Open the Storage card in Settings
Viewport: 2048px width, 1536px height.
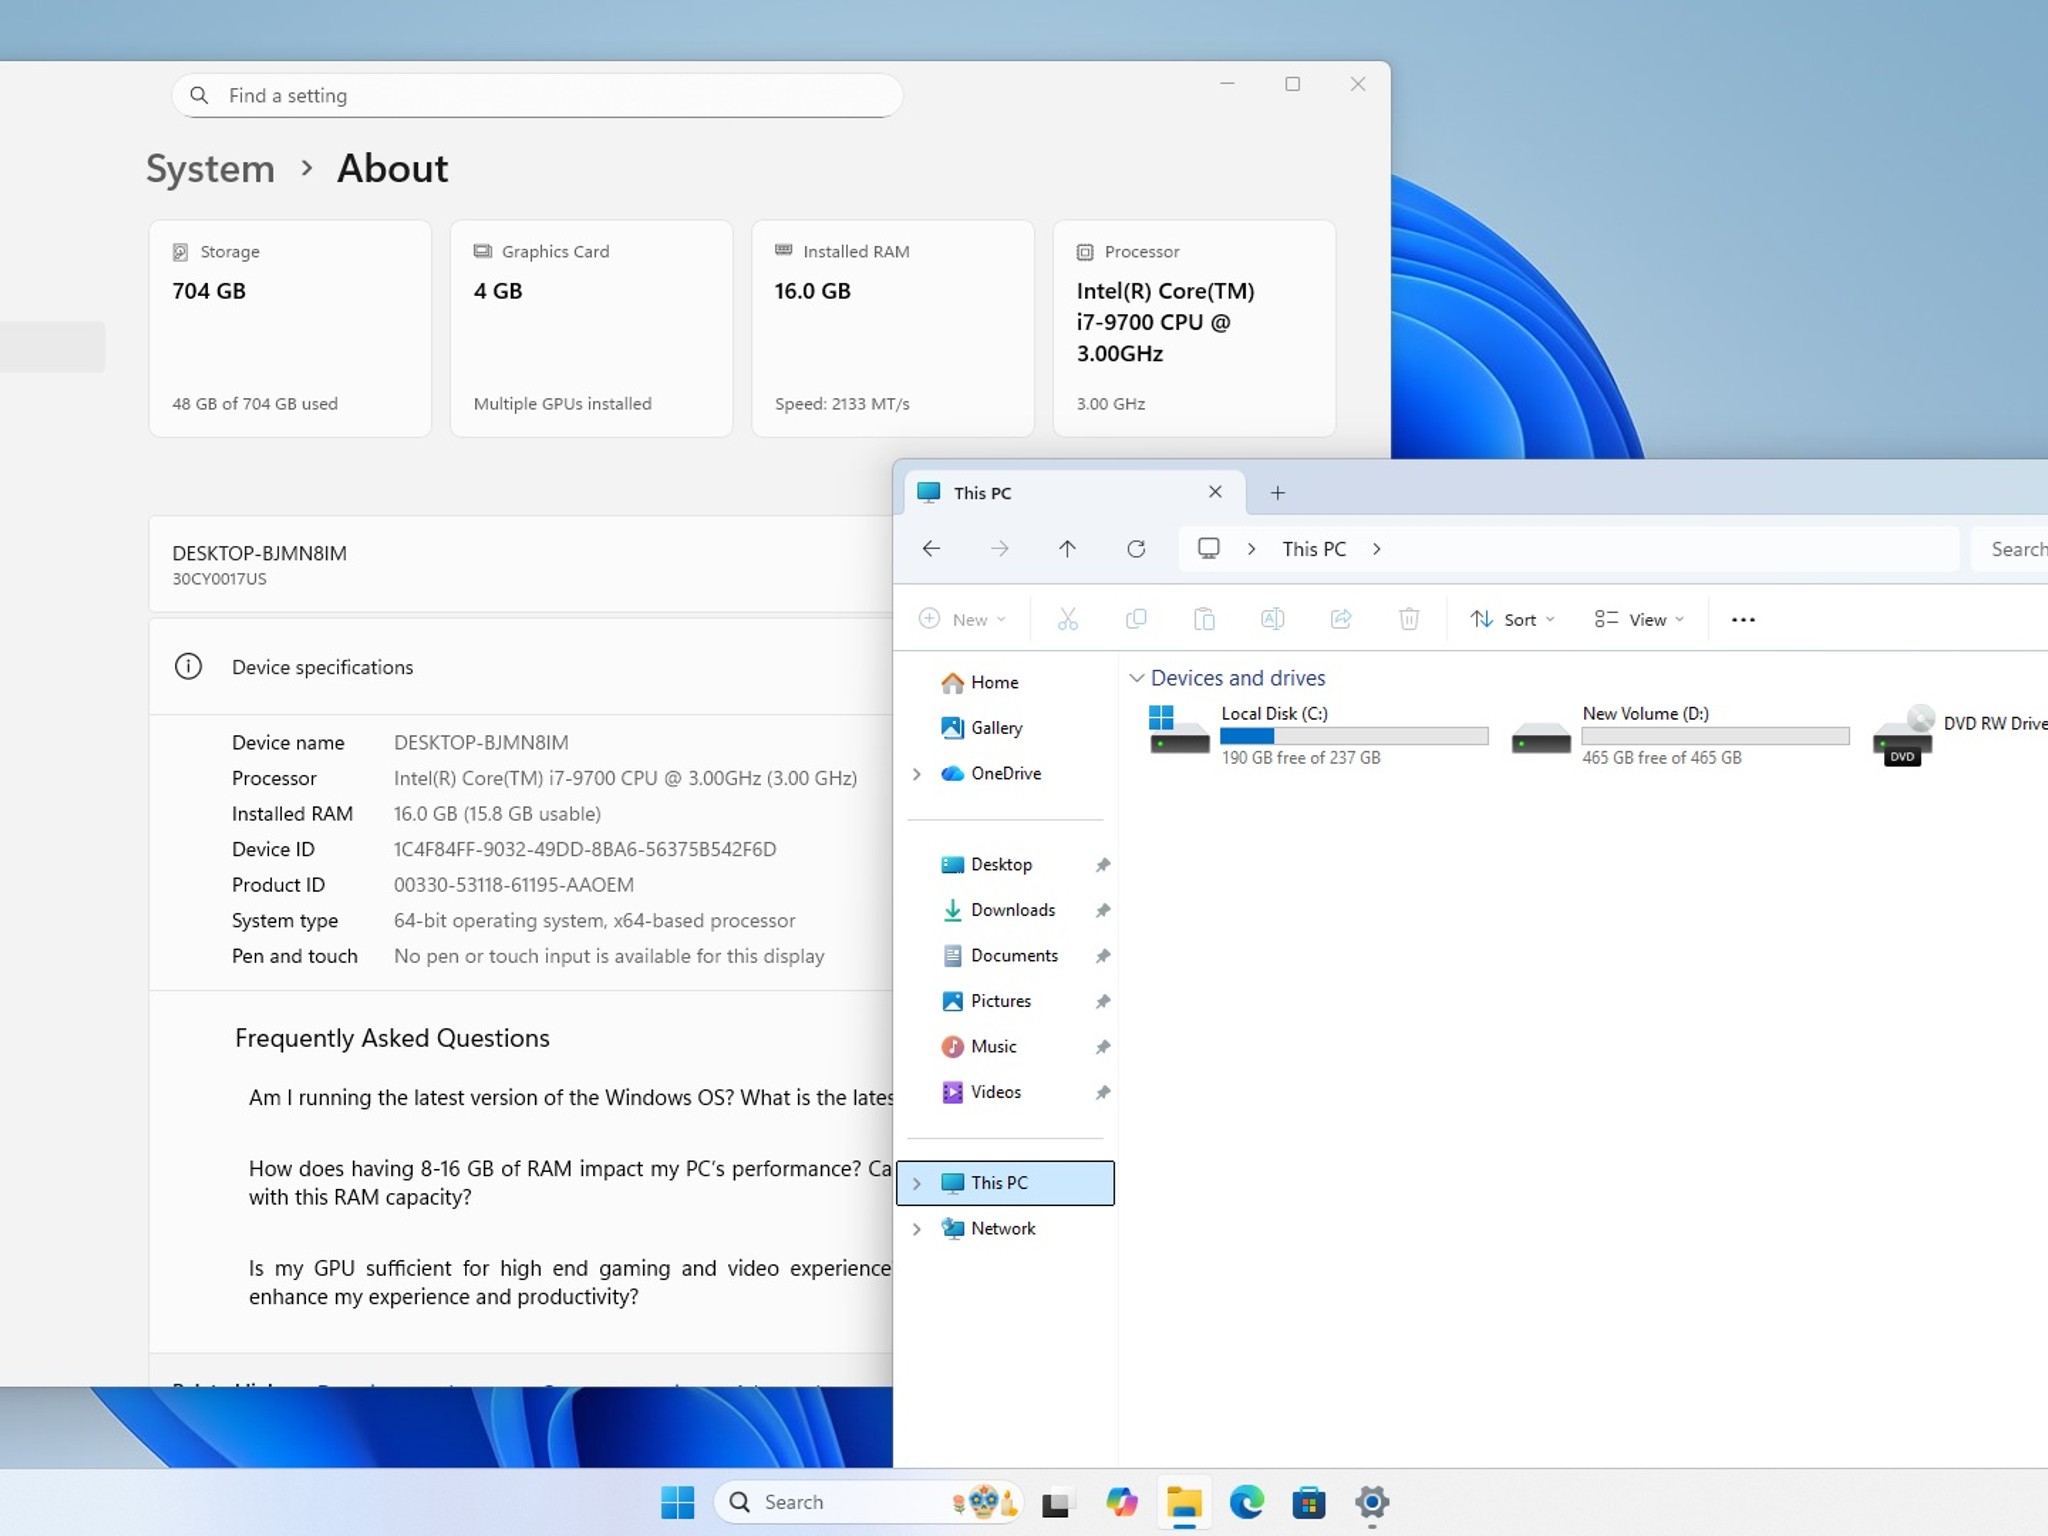tap(290, 328)
